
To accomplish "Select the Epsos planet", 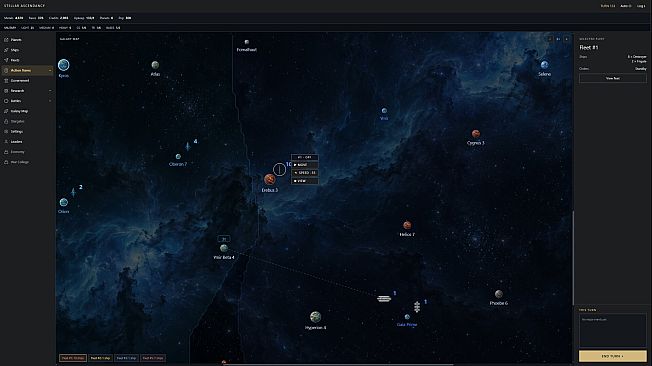I will (x=64, y=65).
